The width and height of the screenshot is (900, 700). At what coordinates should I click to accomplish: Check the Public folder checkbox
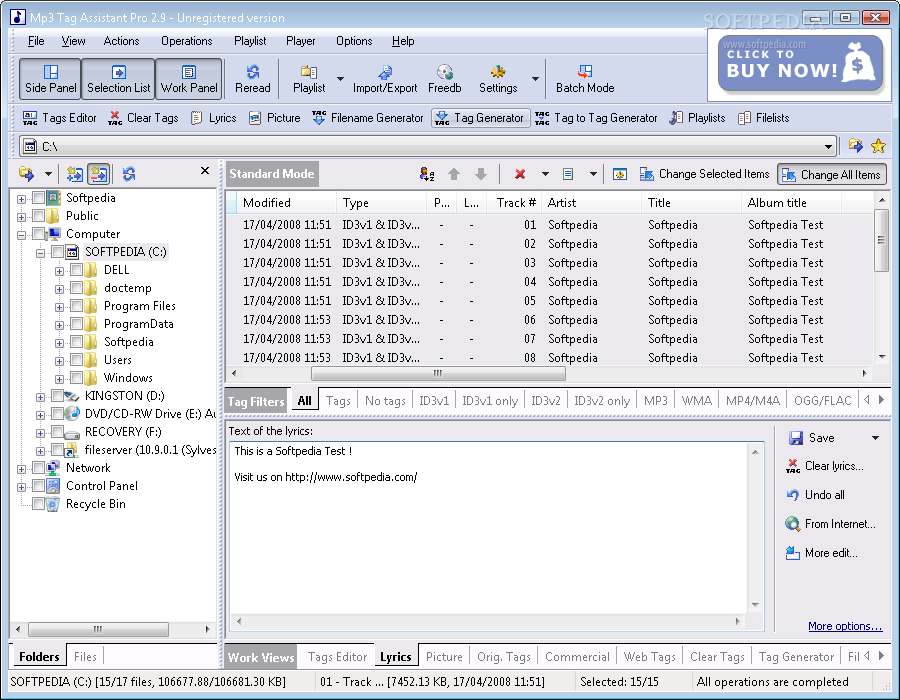(38, 216)
